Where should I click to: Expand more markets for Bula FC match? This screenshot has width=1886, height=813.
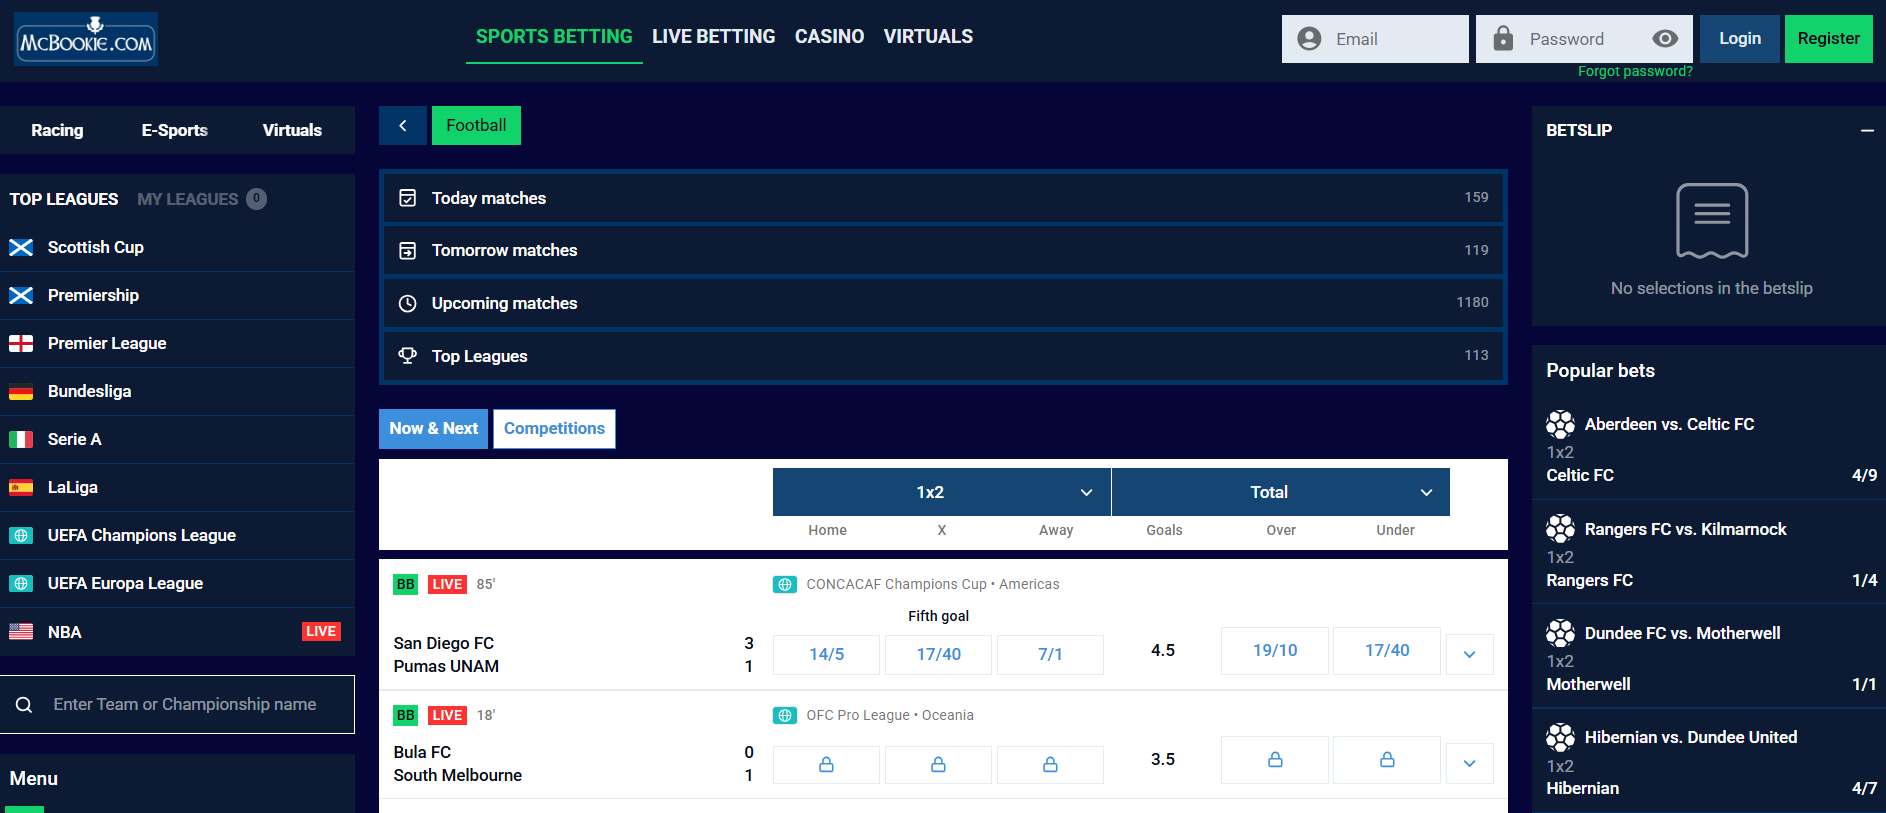[x=1469, y=764]
